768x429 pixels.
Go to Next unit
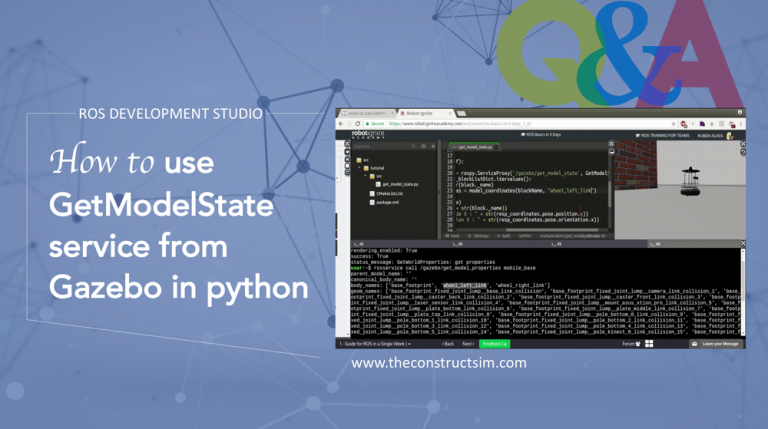(468, 344)
